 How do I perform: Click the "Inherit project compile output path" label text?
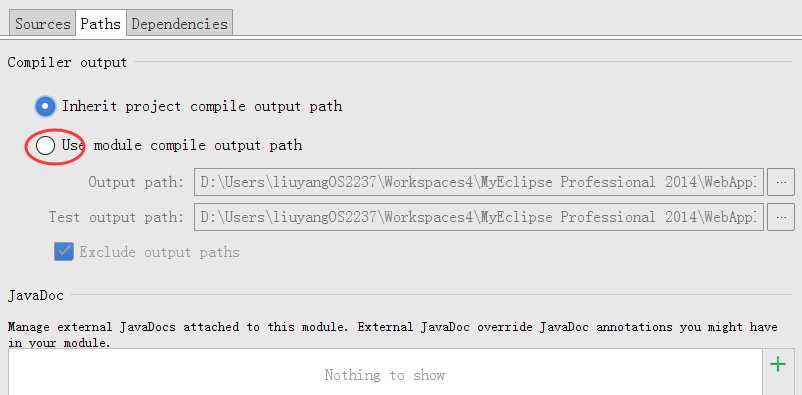(202, 106)
